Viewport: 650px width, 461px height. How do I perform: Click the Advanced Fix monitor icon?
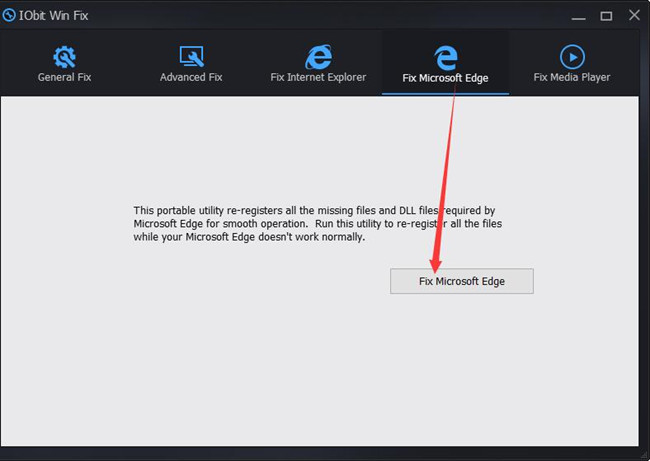tap(192, 56)
